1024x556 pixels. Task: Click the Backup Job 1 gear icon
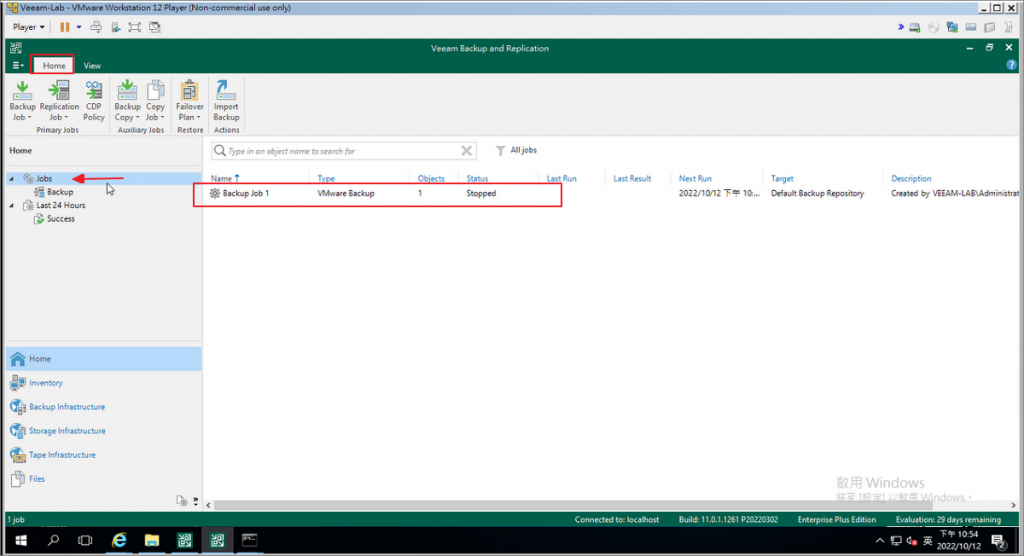(214, 193)
